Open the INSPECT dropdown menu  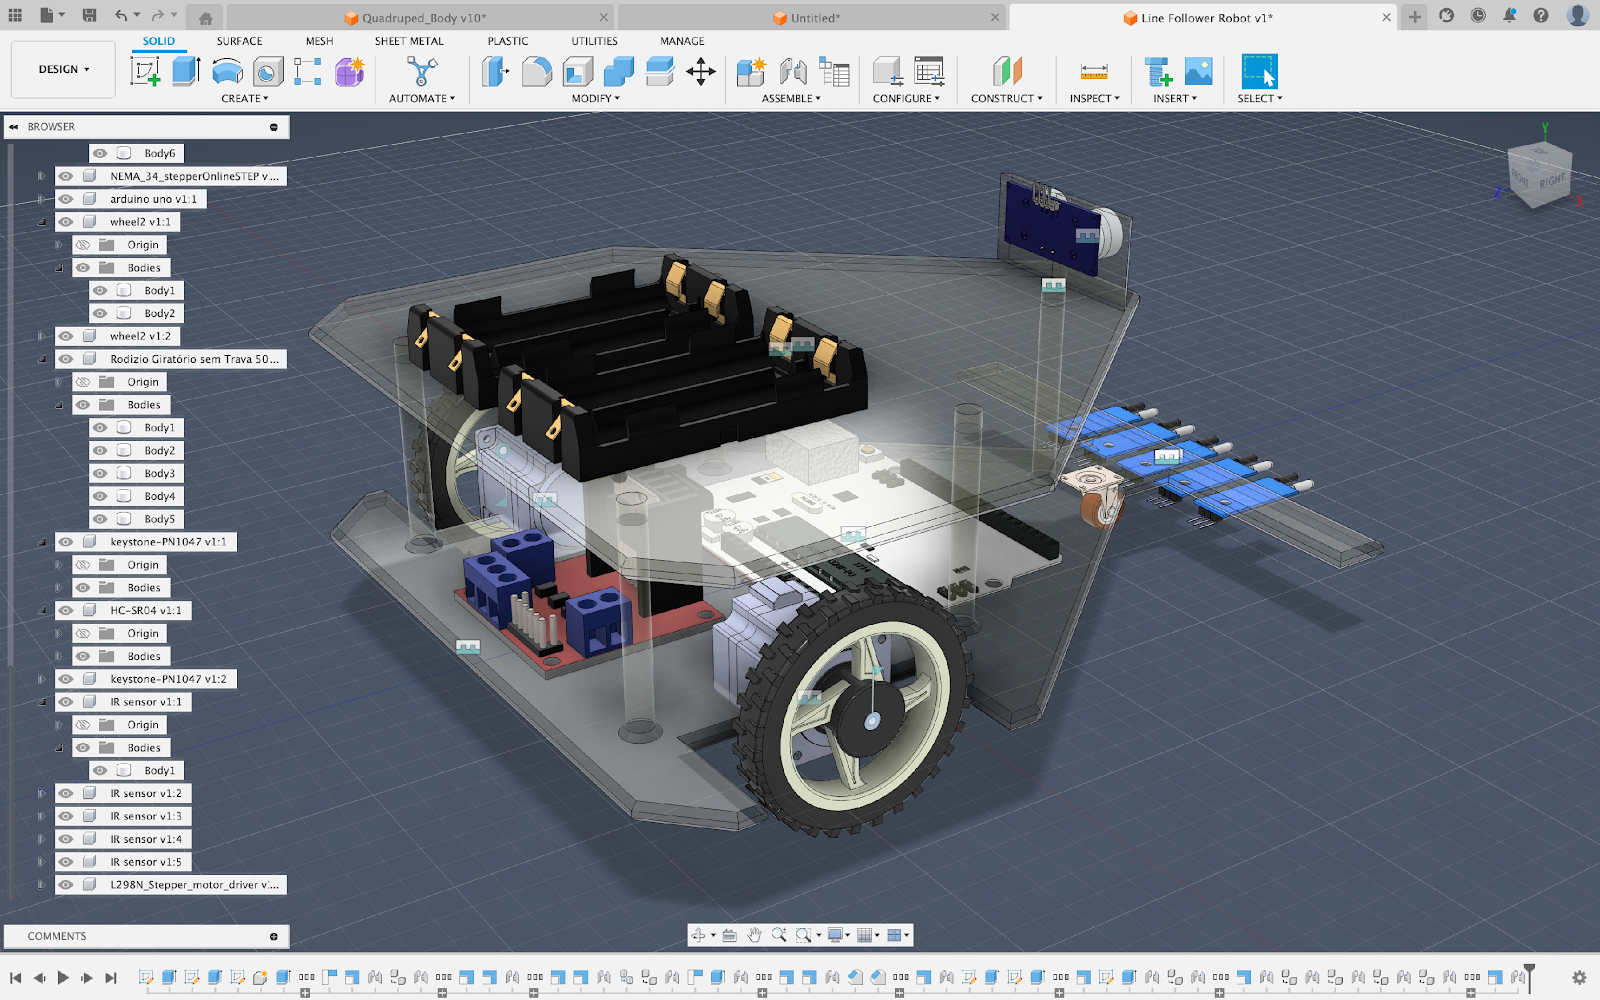pyautogui.click(x=1094, y=98)
